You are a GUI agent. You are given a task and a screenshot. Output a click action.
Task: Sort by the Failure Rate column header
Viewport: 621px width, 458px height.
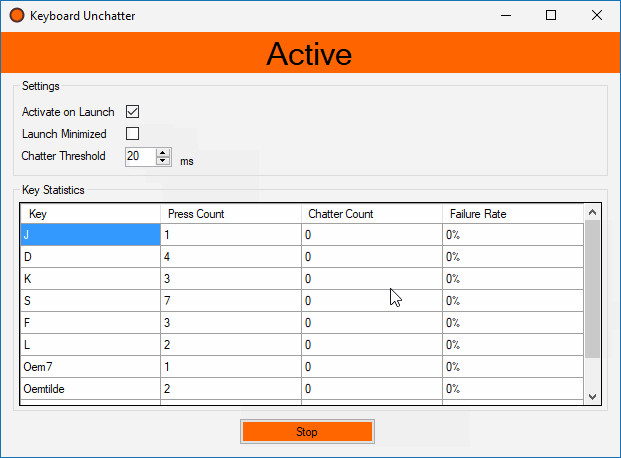(x=513, y=214)
